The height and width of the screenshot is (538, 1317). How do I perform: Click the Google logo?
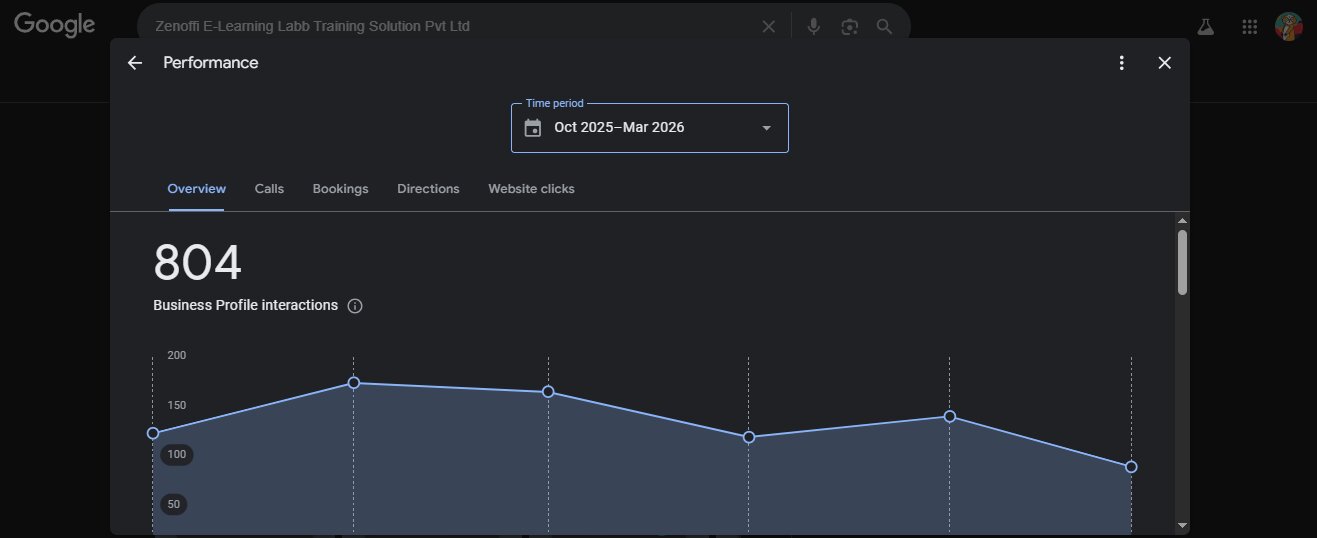point(55,26)
